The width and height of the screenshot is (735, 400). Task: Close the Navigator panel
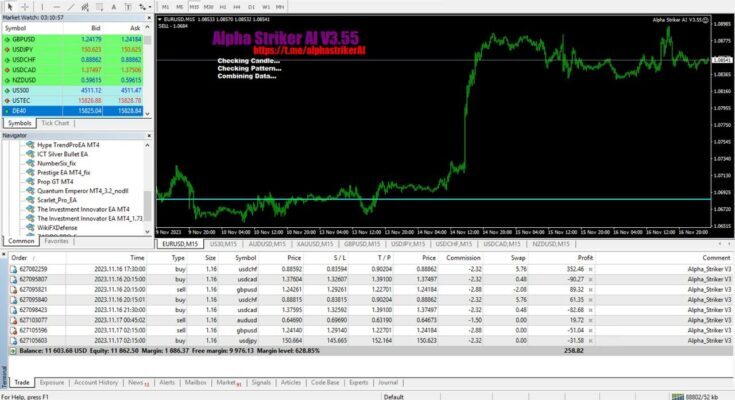pos(149,136)
